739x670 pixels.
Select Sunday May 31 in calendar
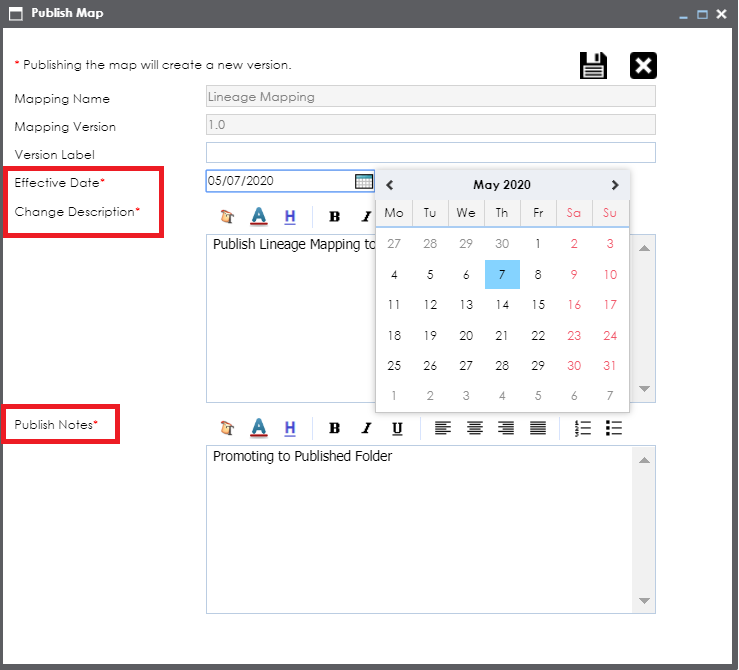[610, 366]
